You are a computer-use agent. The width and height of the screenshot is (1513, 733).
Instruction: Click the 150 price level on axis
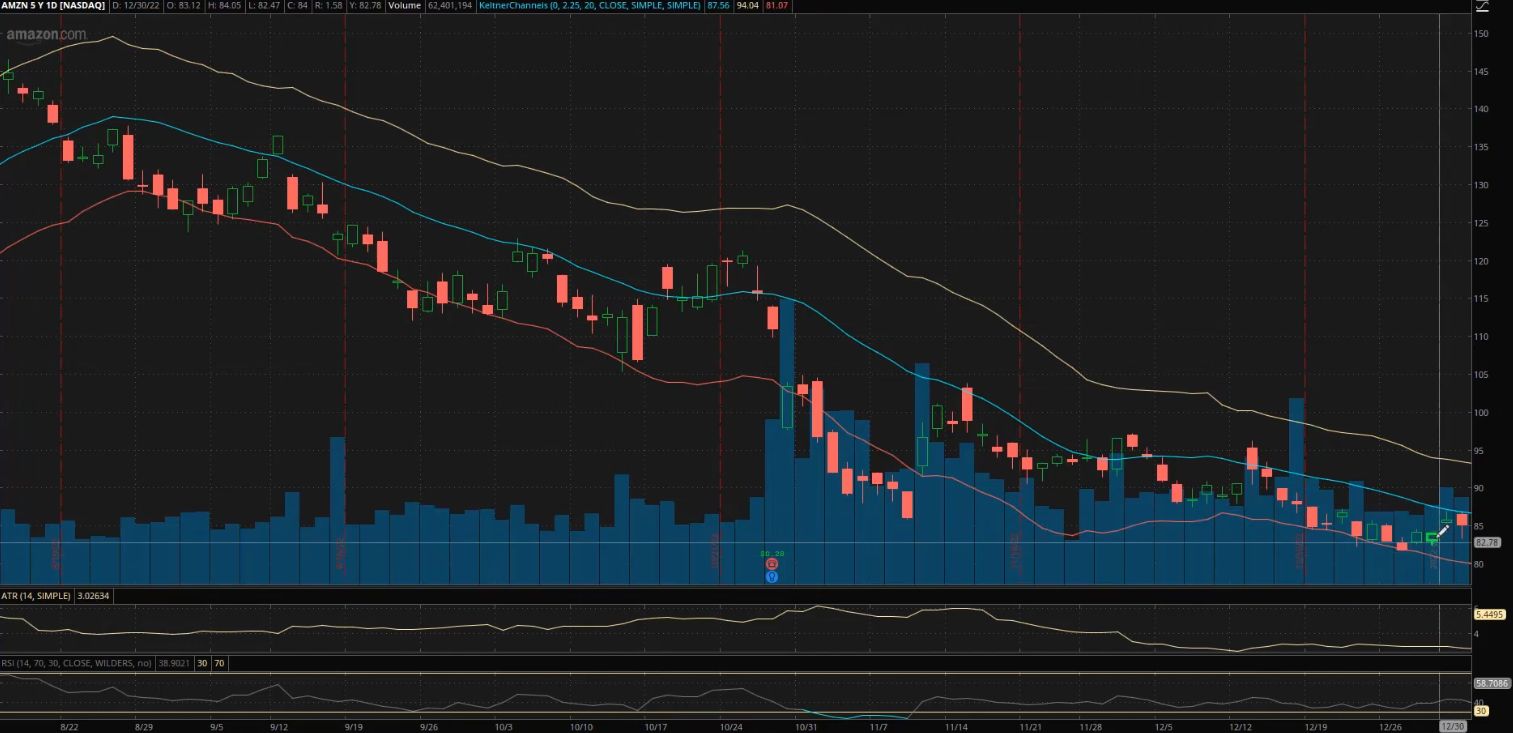pos(1481,34)
